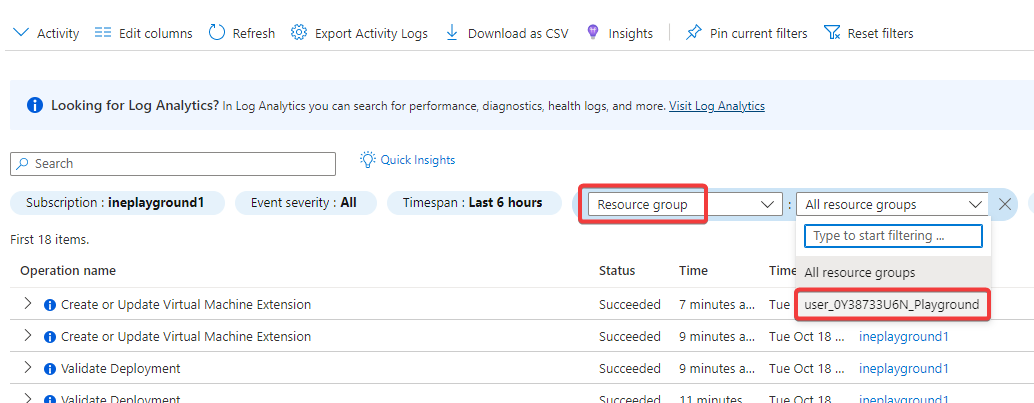Select user_0Y38733U6N_Playground from the list

click(x=892, y=304)
